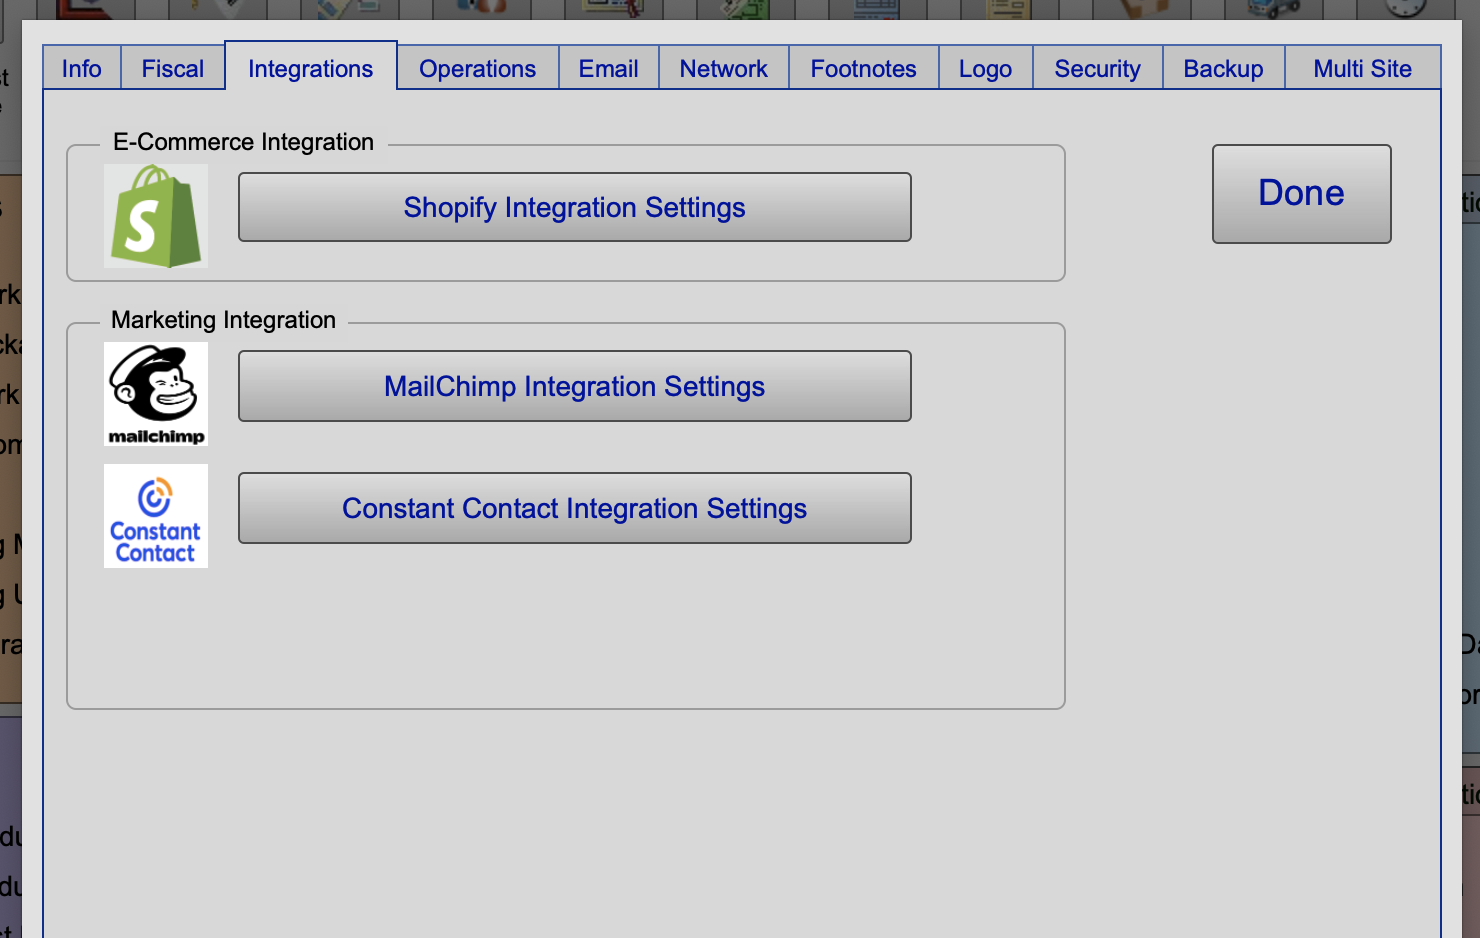Open the Security tab
The image size is (1480, 938).
1097,69
